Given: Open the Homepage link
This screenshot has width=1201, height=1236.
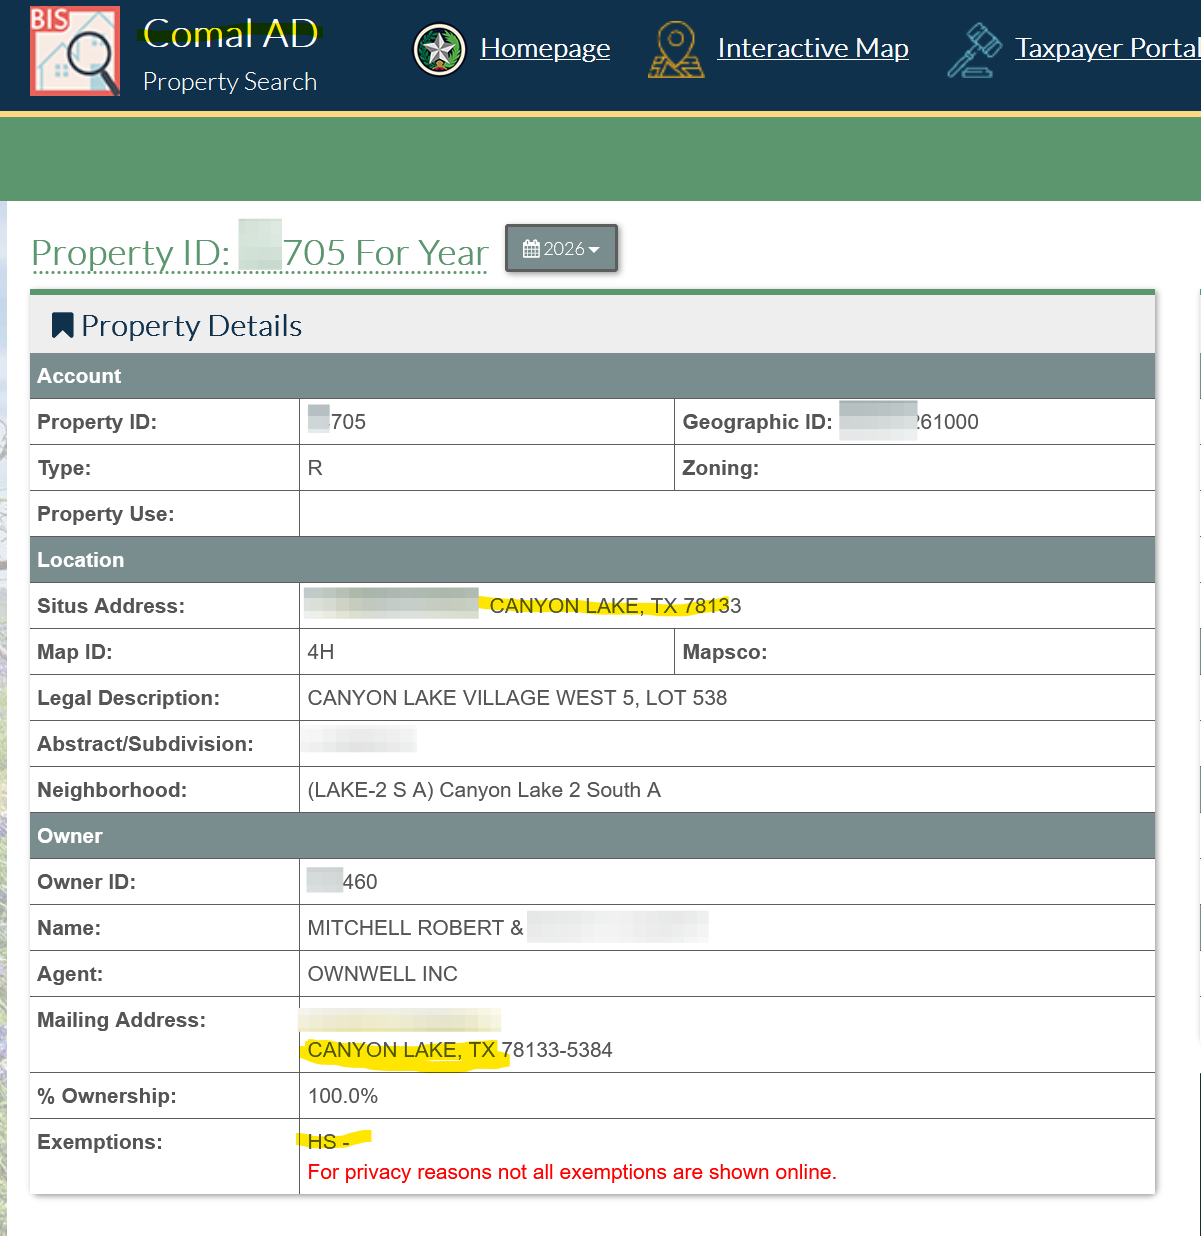Looking at the screenshot, I should click(545, 48).
